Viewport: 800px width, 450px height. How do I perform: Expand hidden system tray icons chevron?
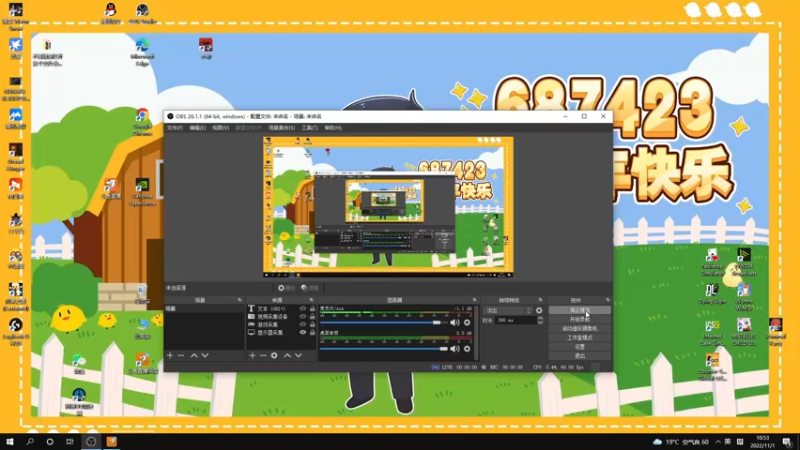tap(718, 442)
